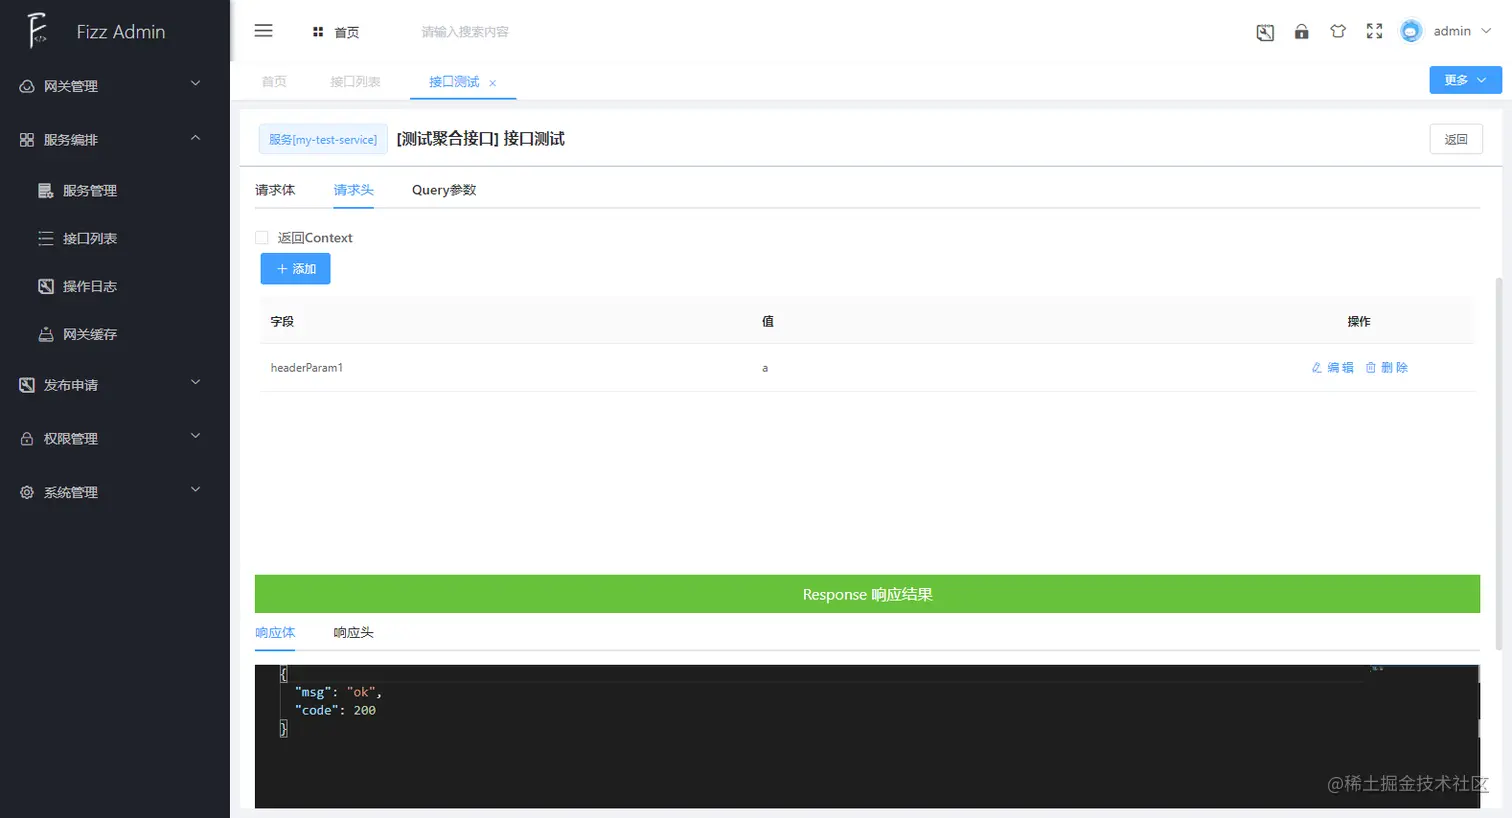The height and width of the screenshot is (818, 1512).
Task: Click the 权限管理 lock icon
Action: point(27,439)
